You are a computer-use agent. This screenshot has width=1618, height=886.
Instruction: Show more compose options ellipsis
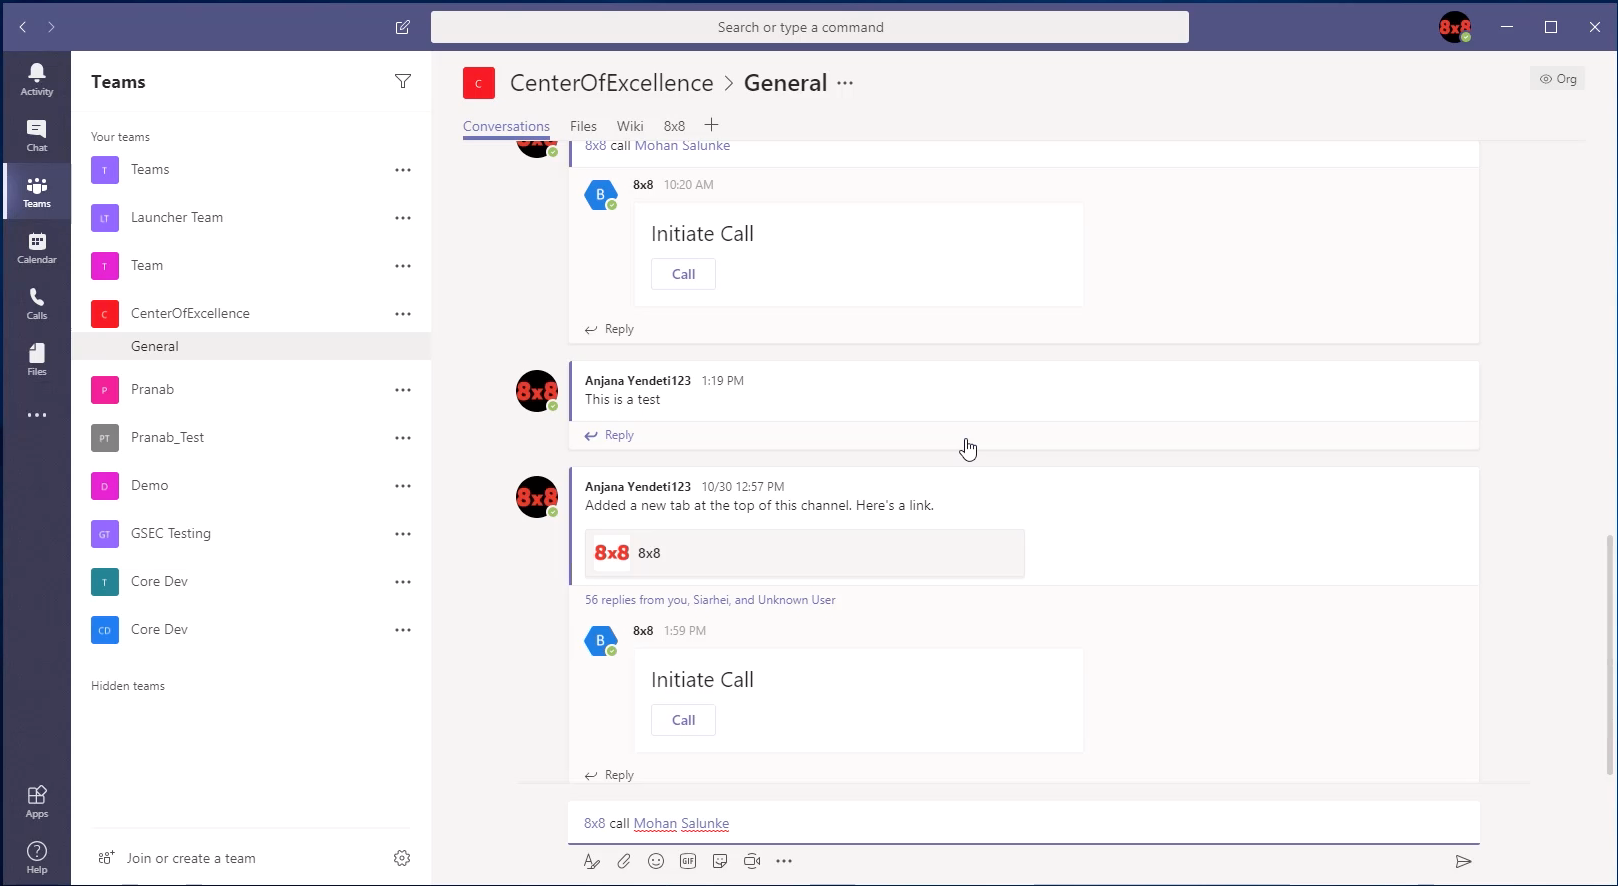[x=784, y=861]
